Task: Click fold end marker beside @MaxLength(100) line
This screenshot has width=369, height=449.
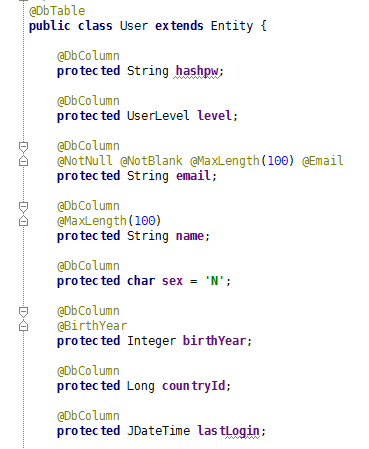Action: 23,221
